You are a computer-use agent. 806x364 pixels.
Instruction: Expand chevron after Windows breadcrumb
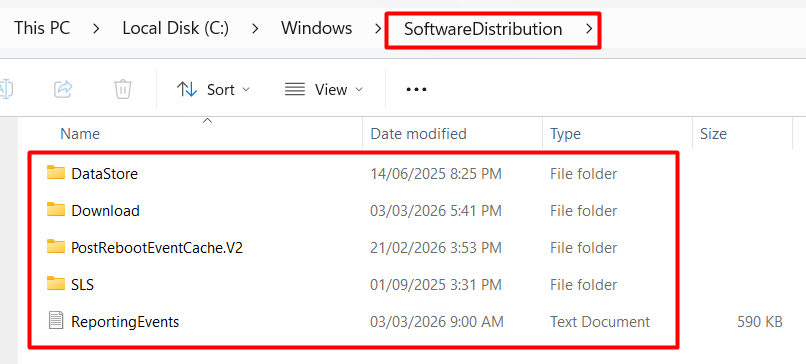[x=378, y=29]
